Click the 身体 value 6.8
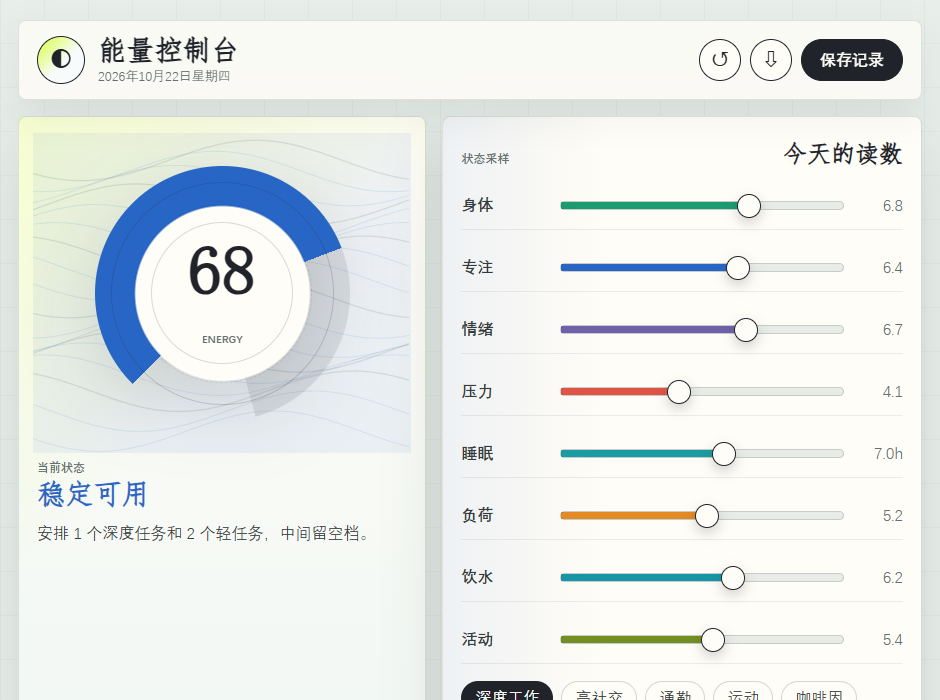Viewport: 940px width, 700px height. (x=892, y=206)
